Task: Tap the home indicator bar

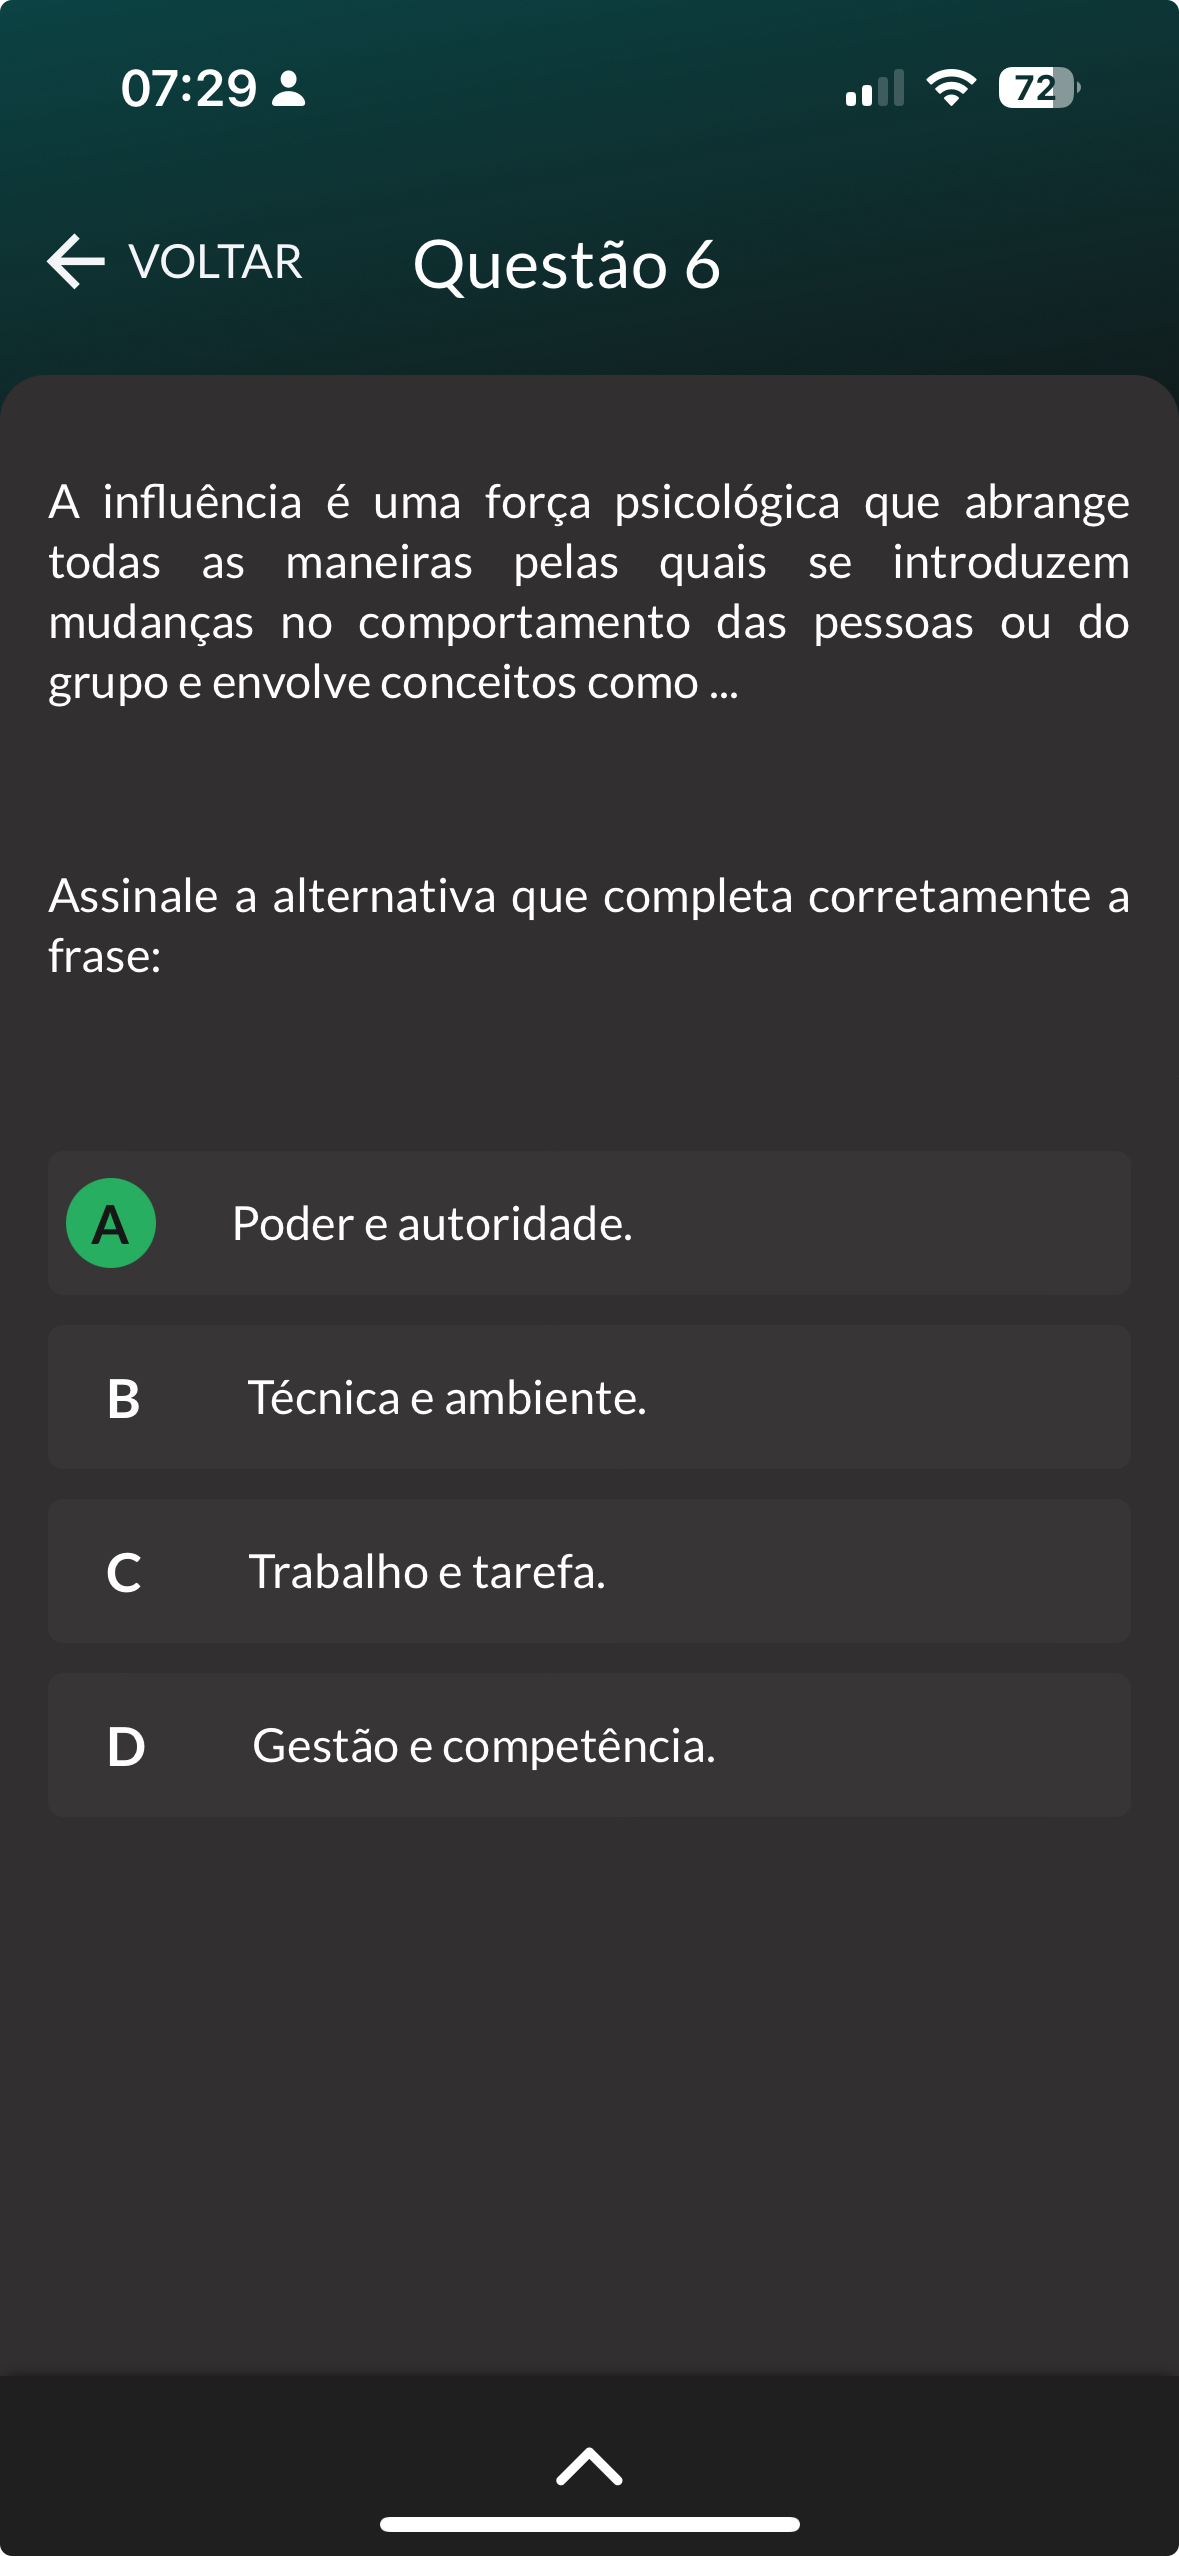Action: (589, 2524)
